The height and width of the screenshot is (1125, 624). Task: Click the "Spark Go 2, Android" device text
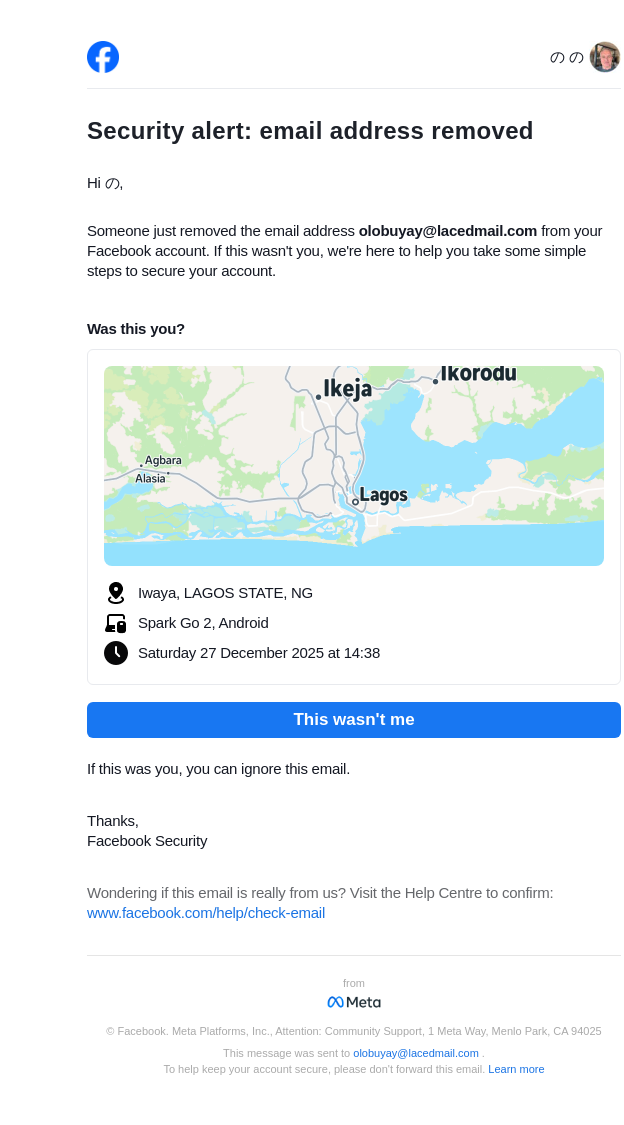[x=203, y=623]
